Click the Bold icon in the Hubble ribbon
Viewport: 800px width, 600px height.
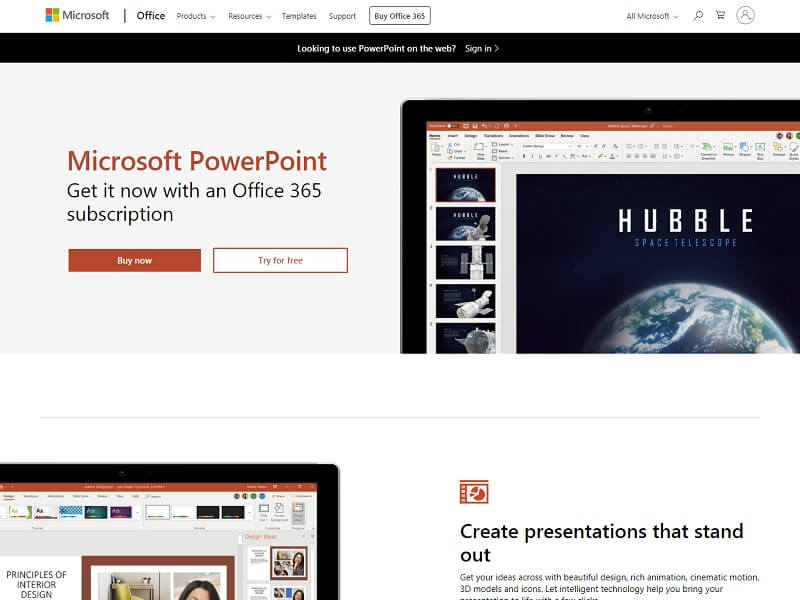[524, 157]
